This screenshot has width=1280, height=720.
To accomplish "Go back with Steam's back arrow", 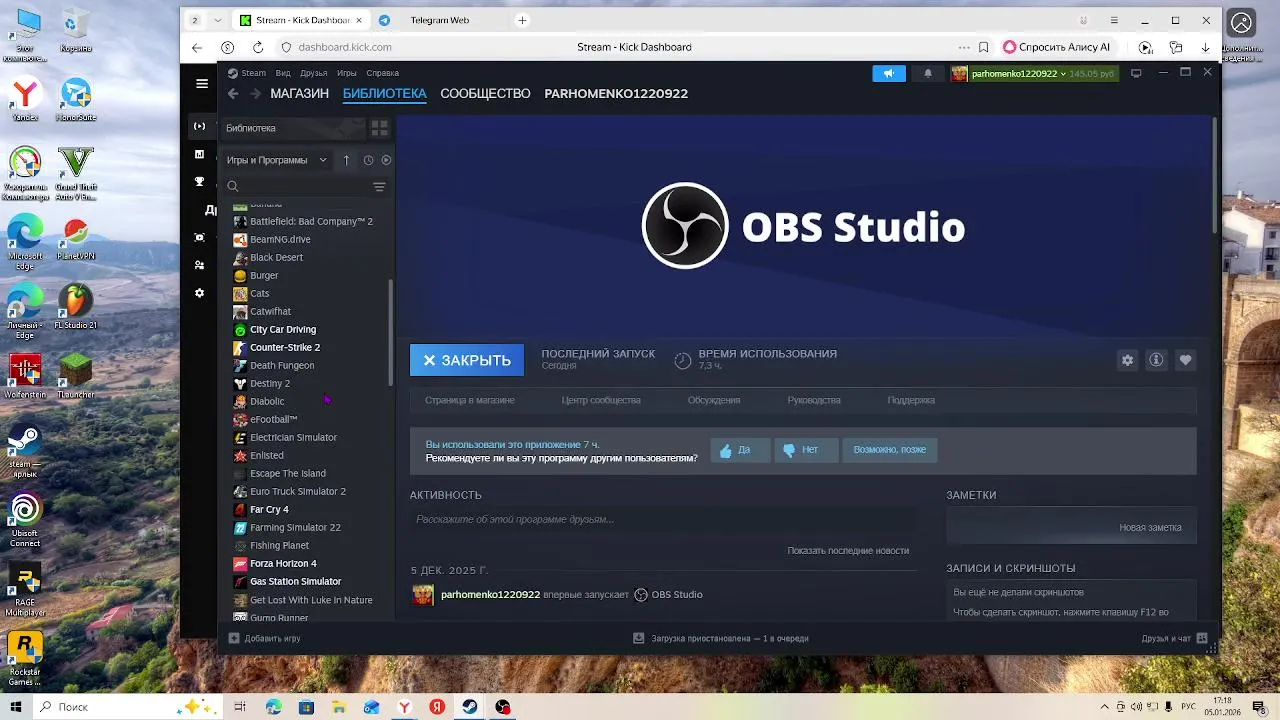I will [x=233, y=93].
